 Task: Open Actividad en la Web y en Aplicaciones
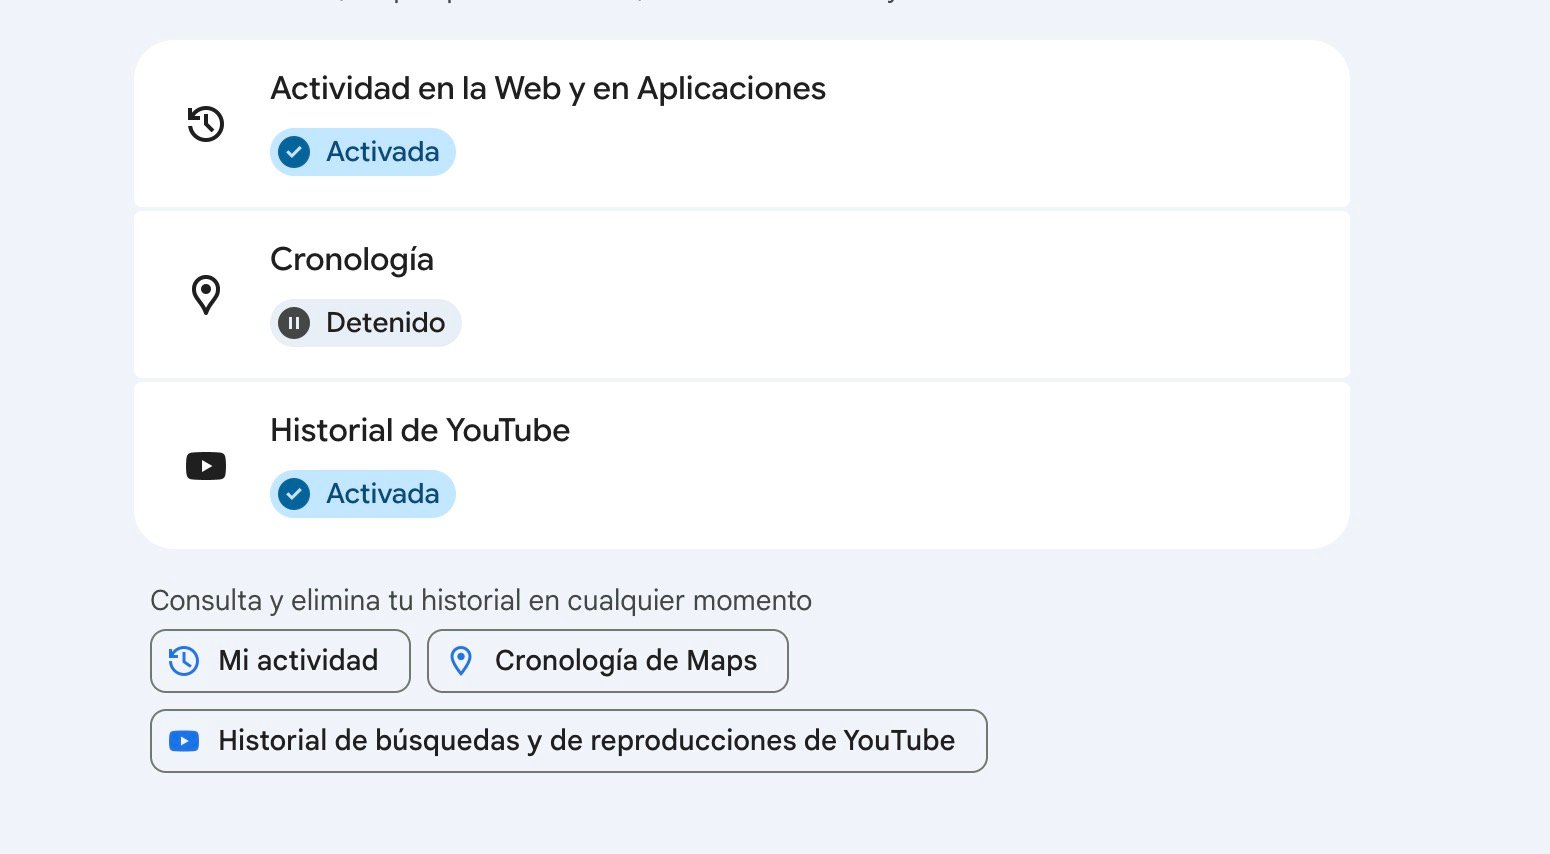[x=547, y=89]
